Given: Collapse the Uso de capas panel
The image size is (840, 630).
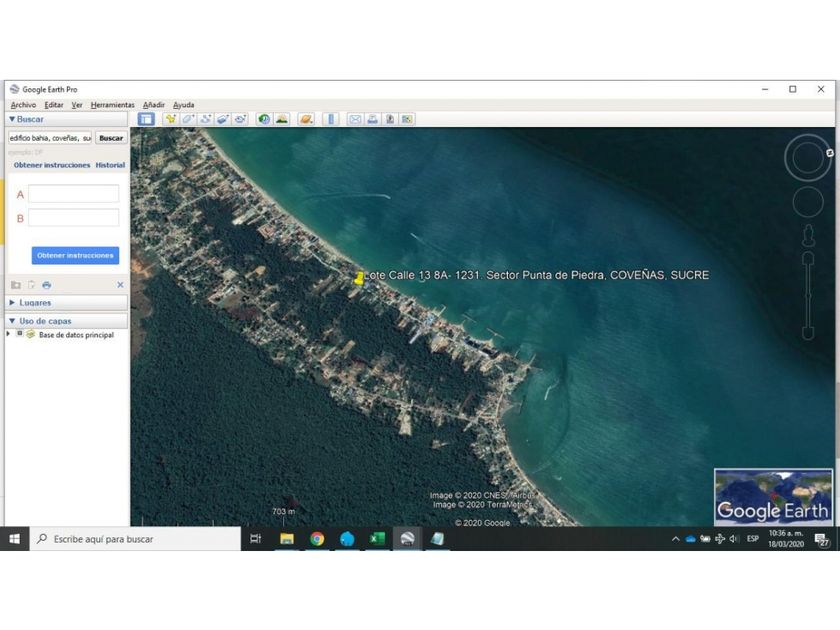Looking at the screenshot, I should (x=12, y=321).
